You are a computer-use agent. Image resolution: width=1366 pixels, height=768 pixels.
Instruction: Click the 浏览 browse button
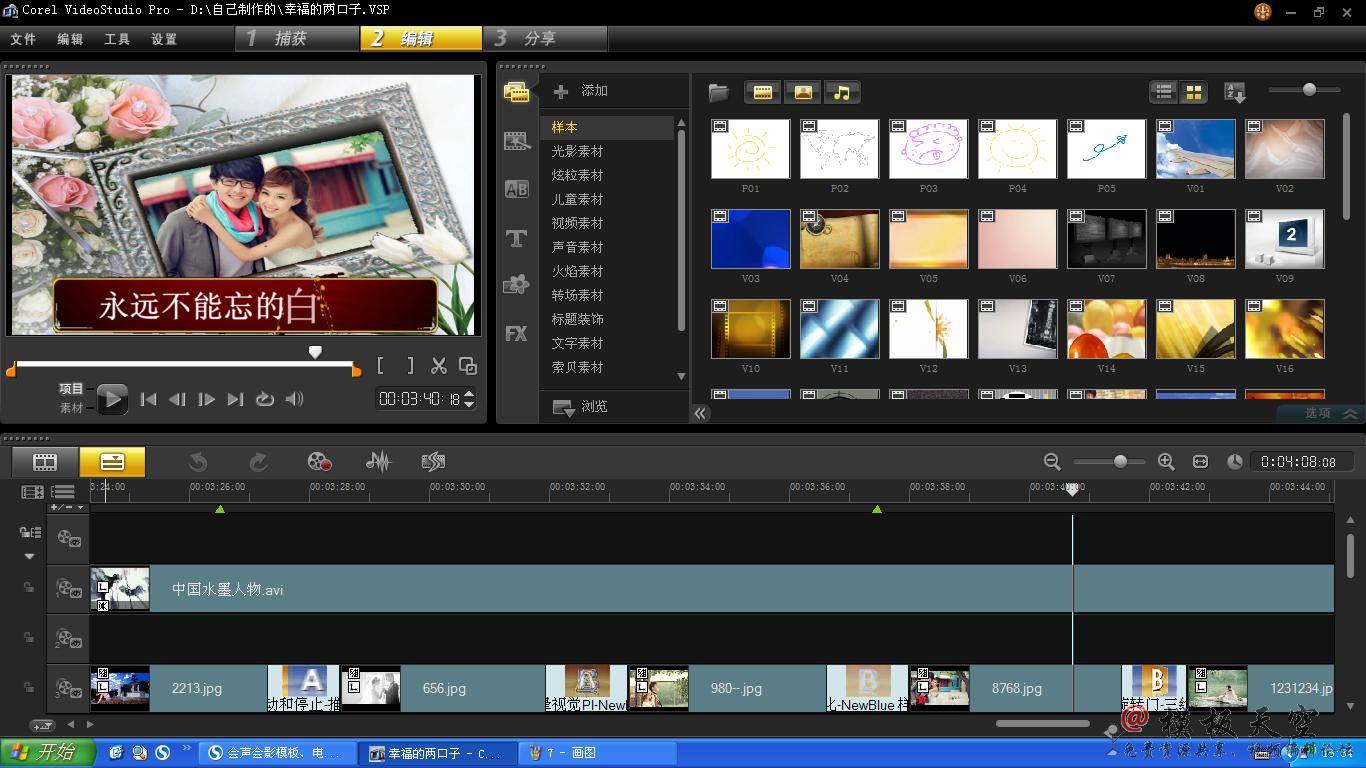point(581,407)
